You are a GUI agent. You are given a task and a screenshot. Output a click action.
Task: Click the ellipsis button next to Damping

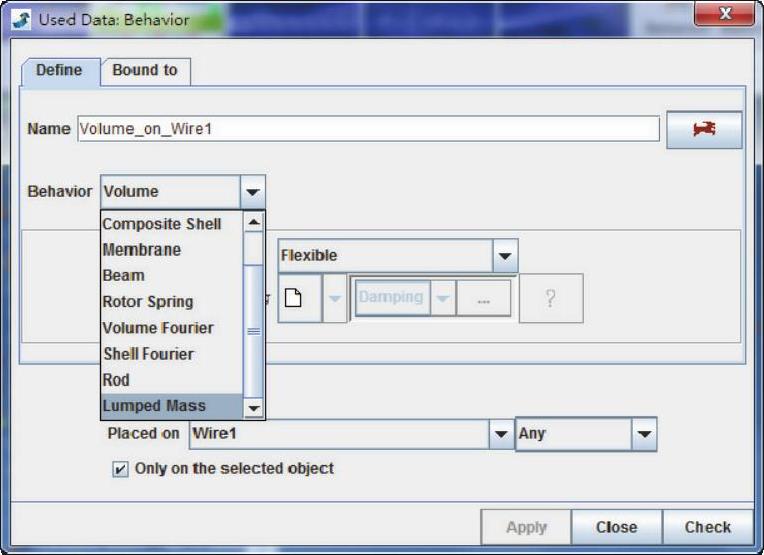pos(484,298)
